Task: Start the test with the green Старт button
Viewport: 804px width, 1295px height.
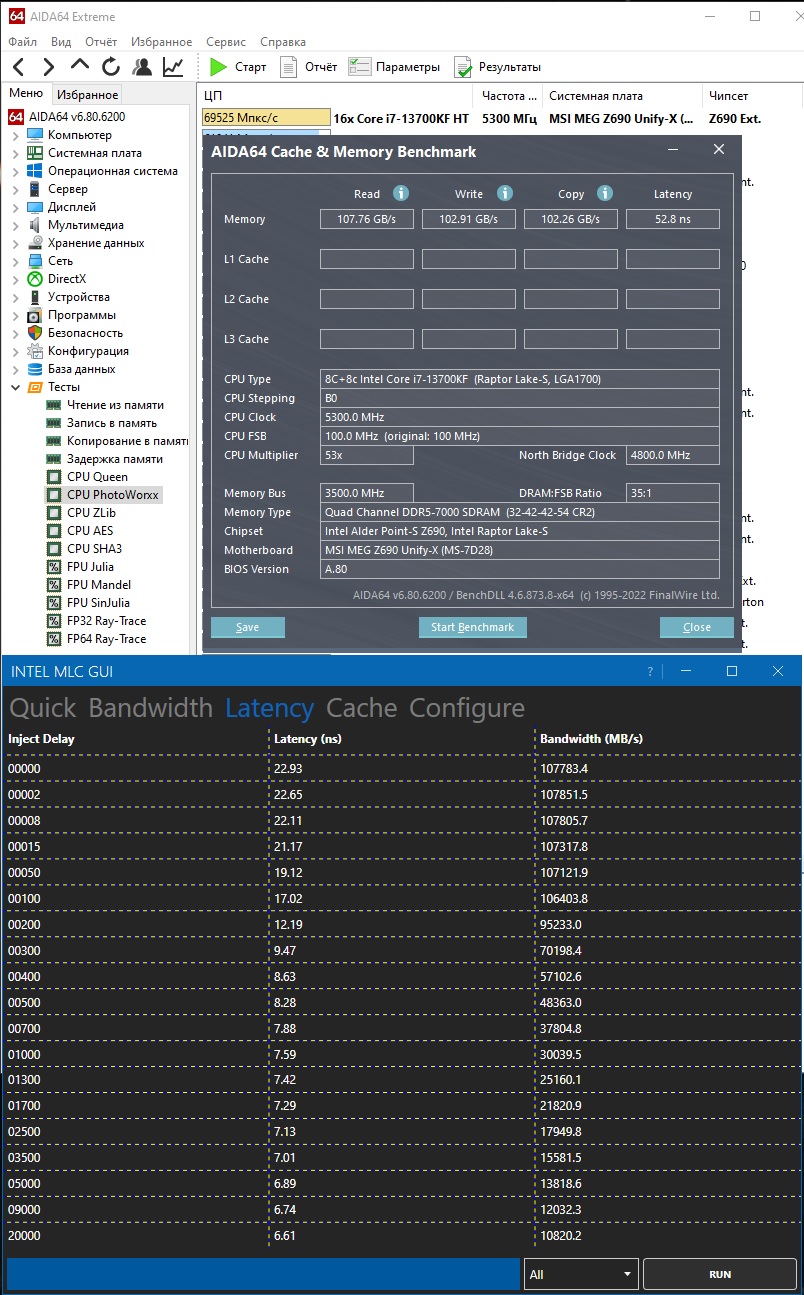Action: (x=238, y=67)
